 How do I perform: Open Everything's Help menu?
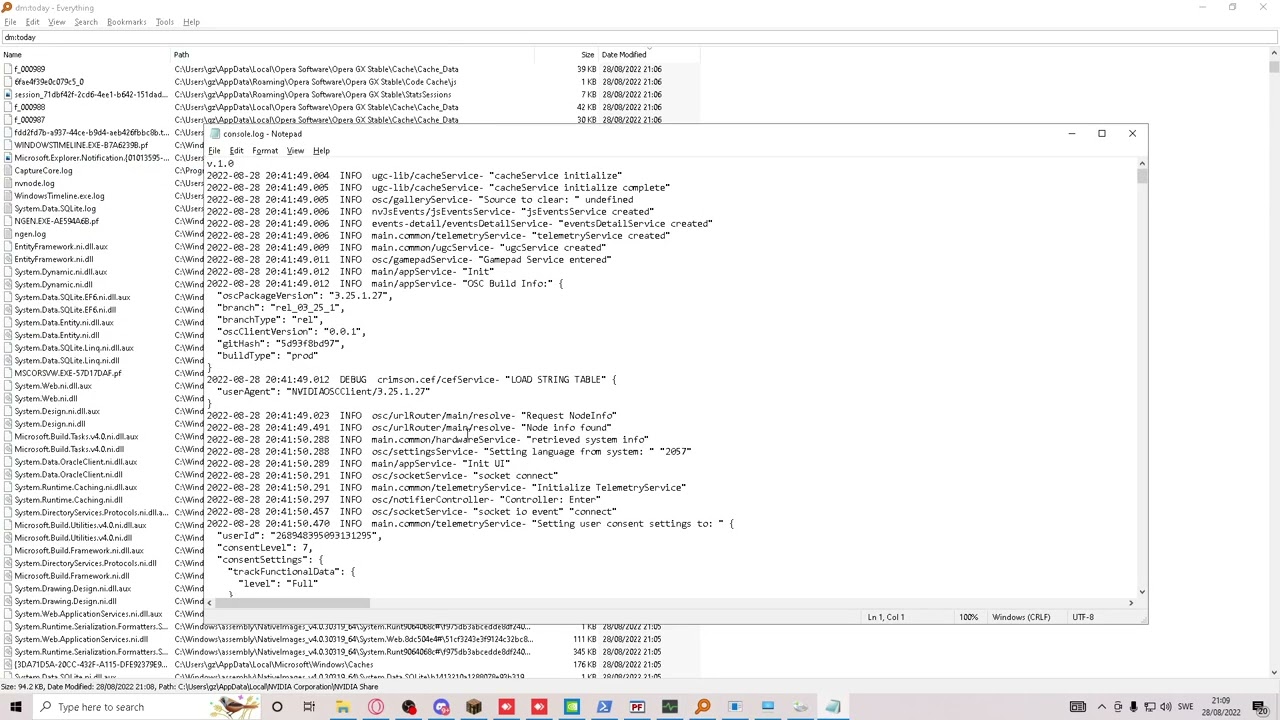point(191,22)
